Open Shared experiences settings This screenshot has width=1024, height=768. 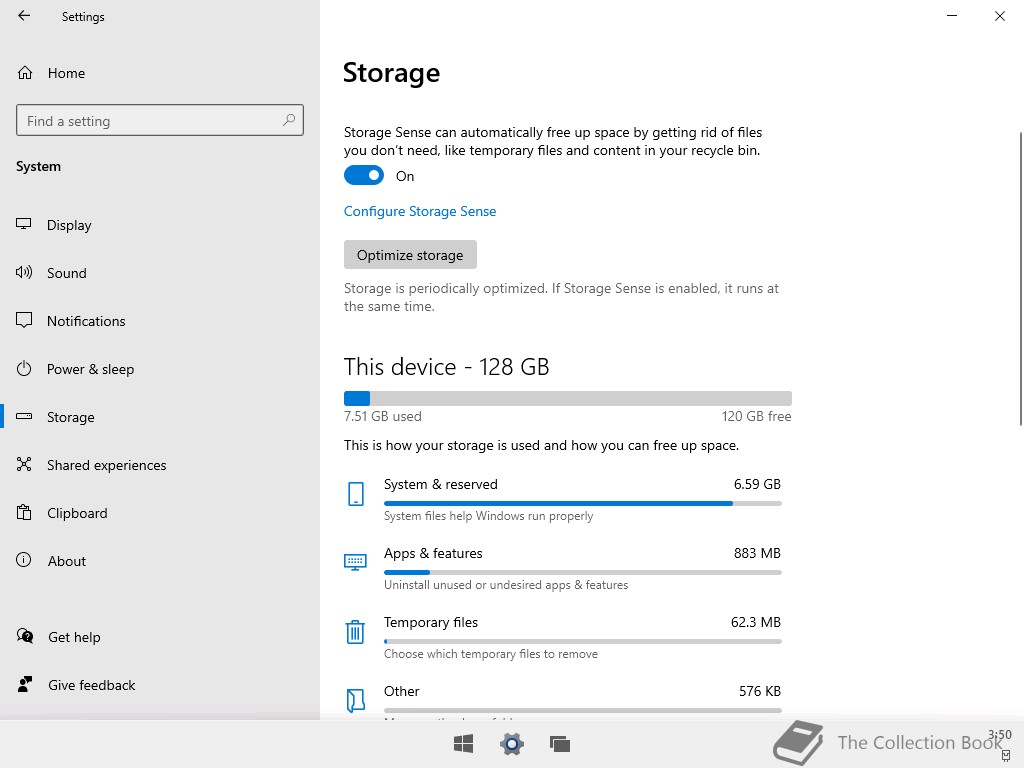tap(160, 465)
